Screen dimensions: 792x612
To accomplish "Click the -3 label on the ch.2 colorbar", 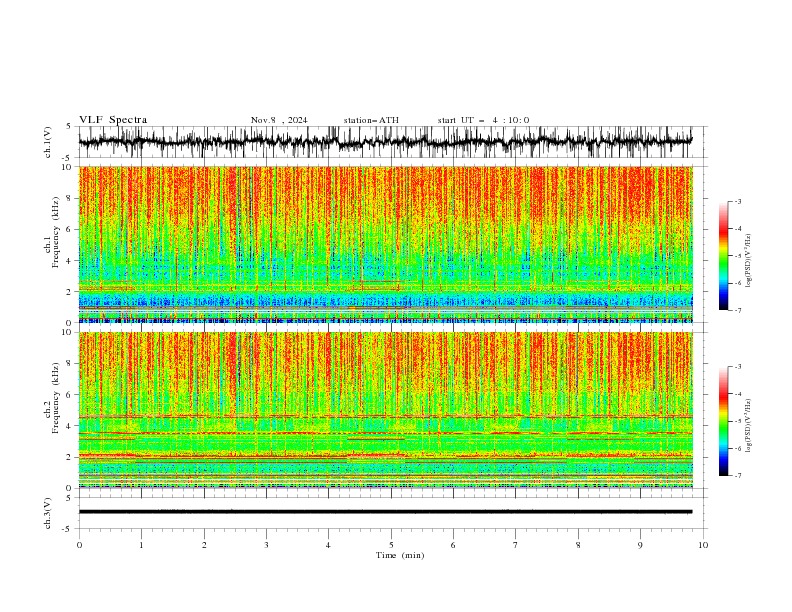I will (x=738, y=366).
